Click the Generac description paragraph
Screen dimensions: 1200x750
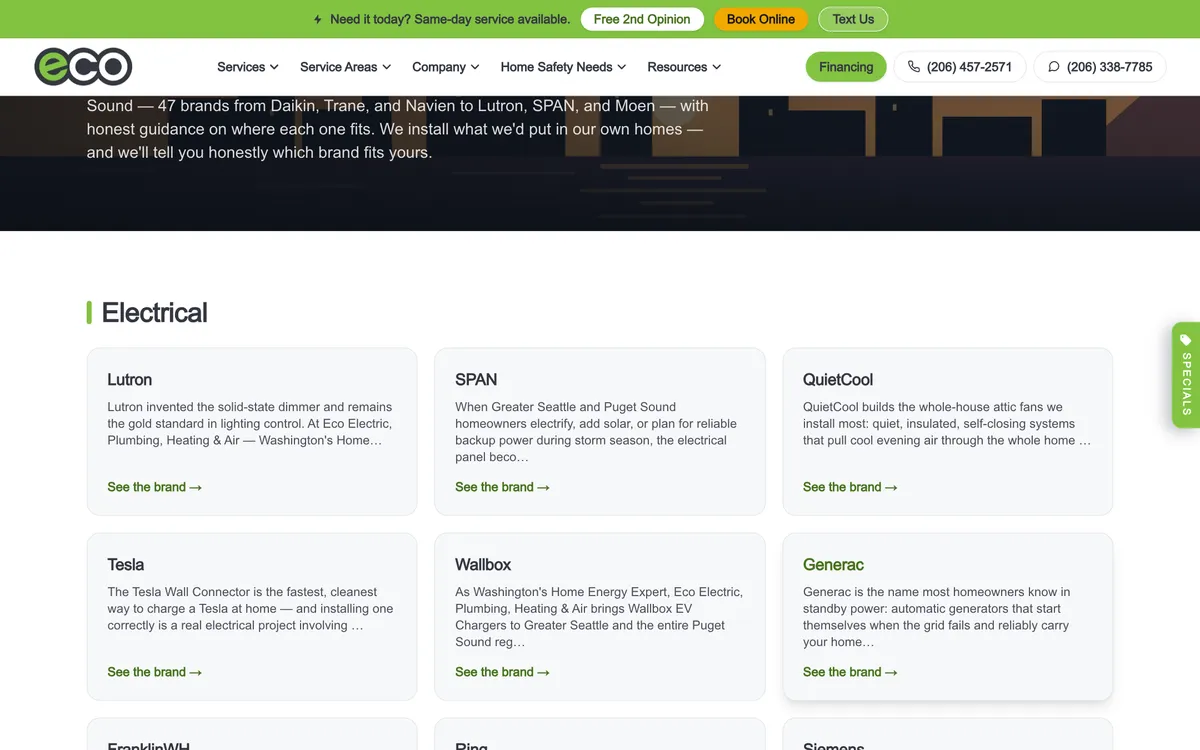click(937, 617)
